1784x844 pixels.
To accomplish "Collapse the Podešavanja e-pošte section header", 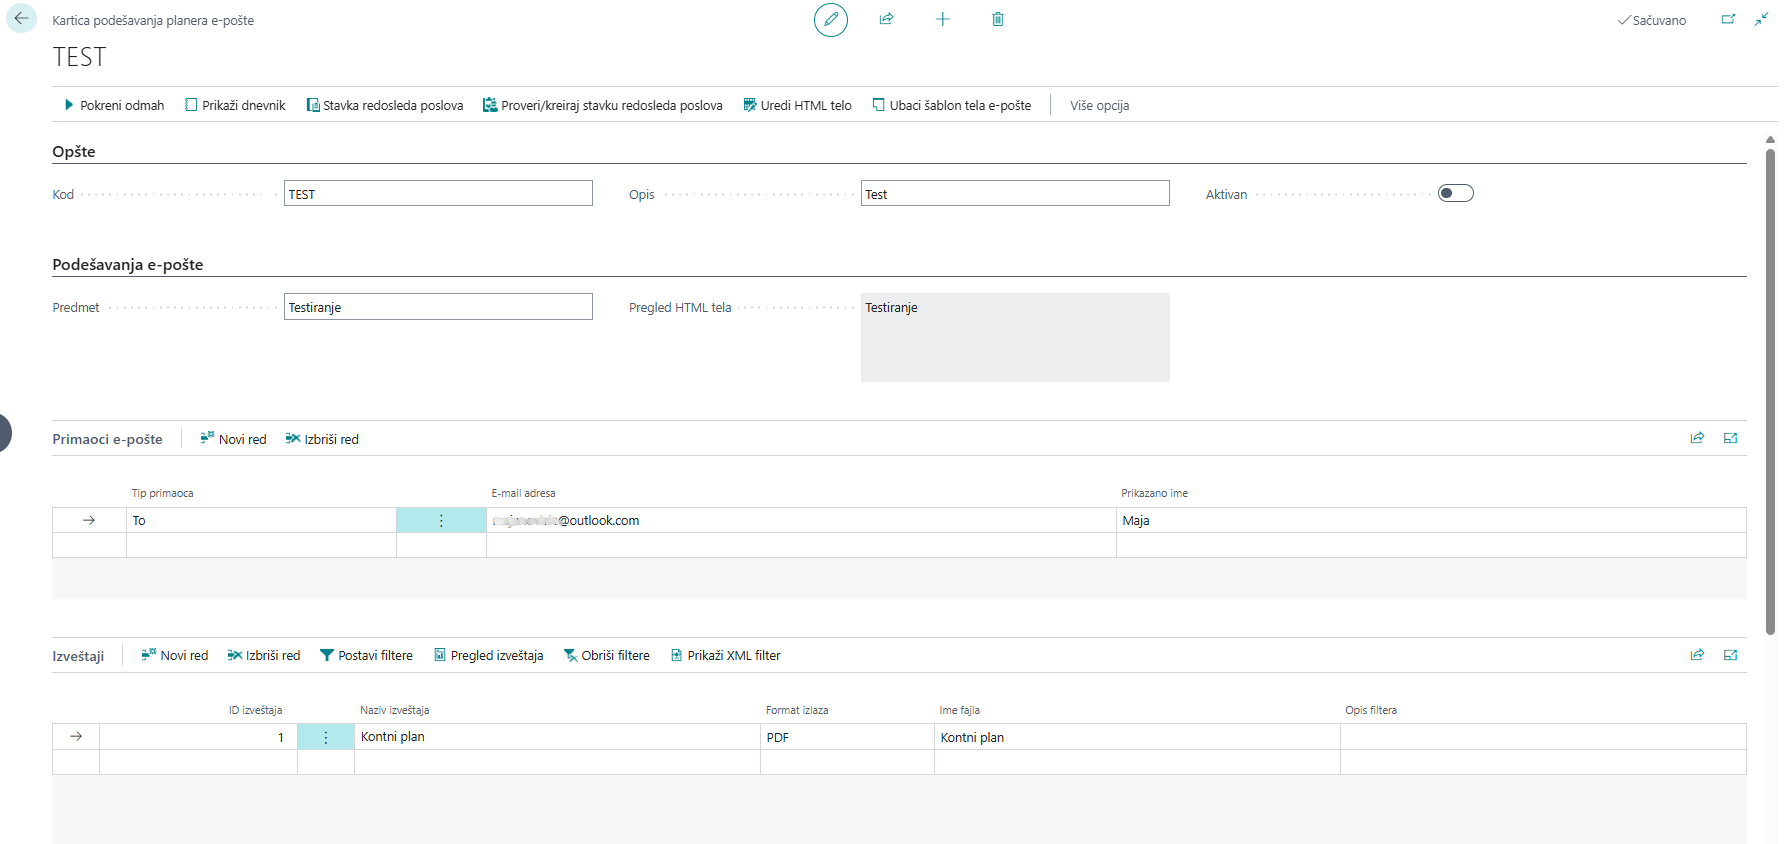I will coord(128,265).
